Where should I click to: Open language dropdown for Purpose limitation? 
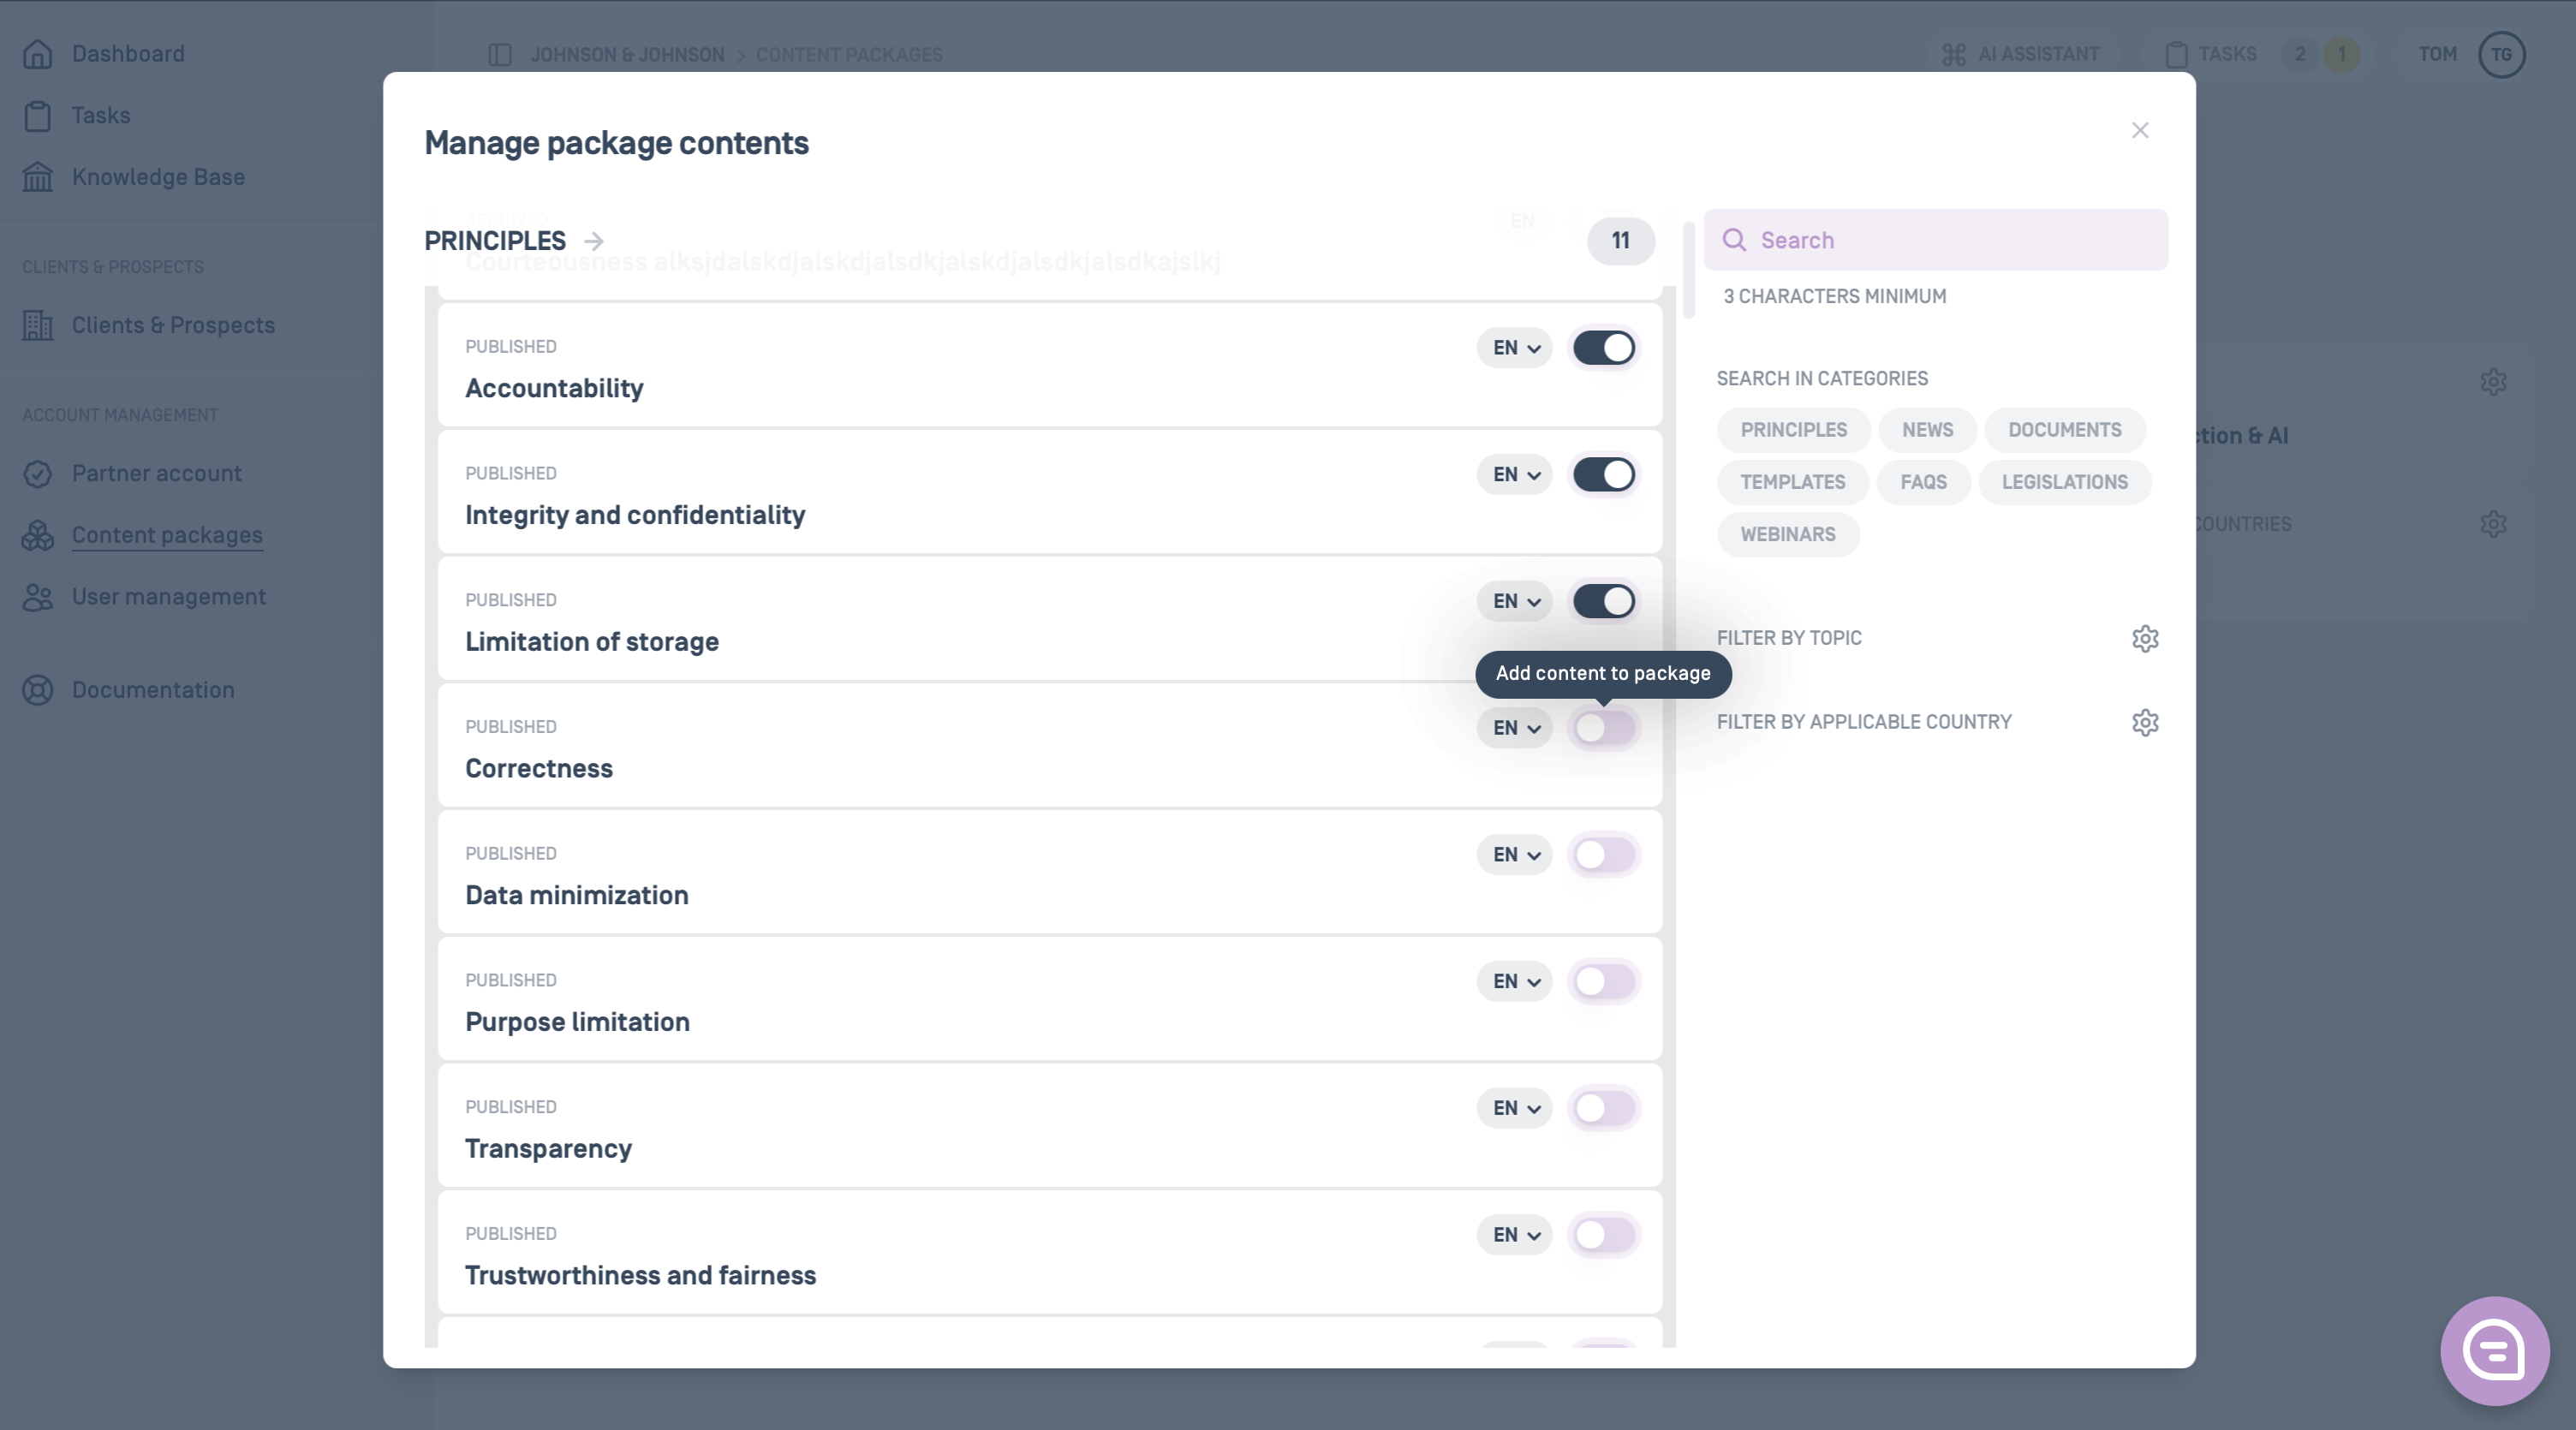1515,982
